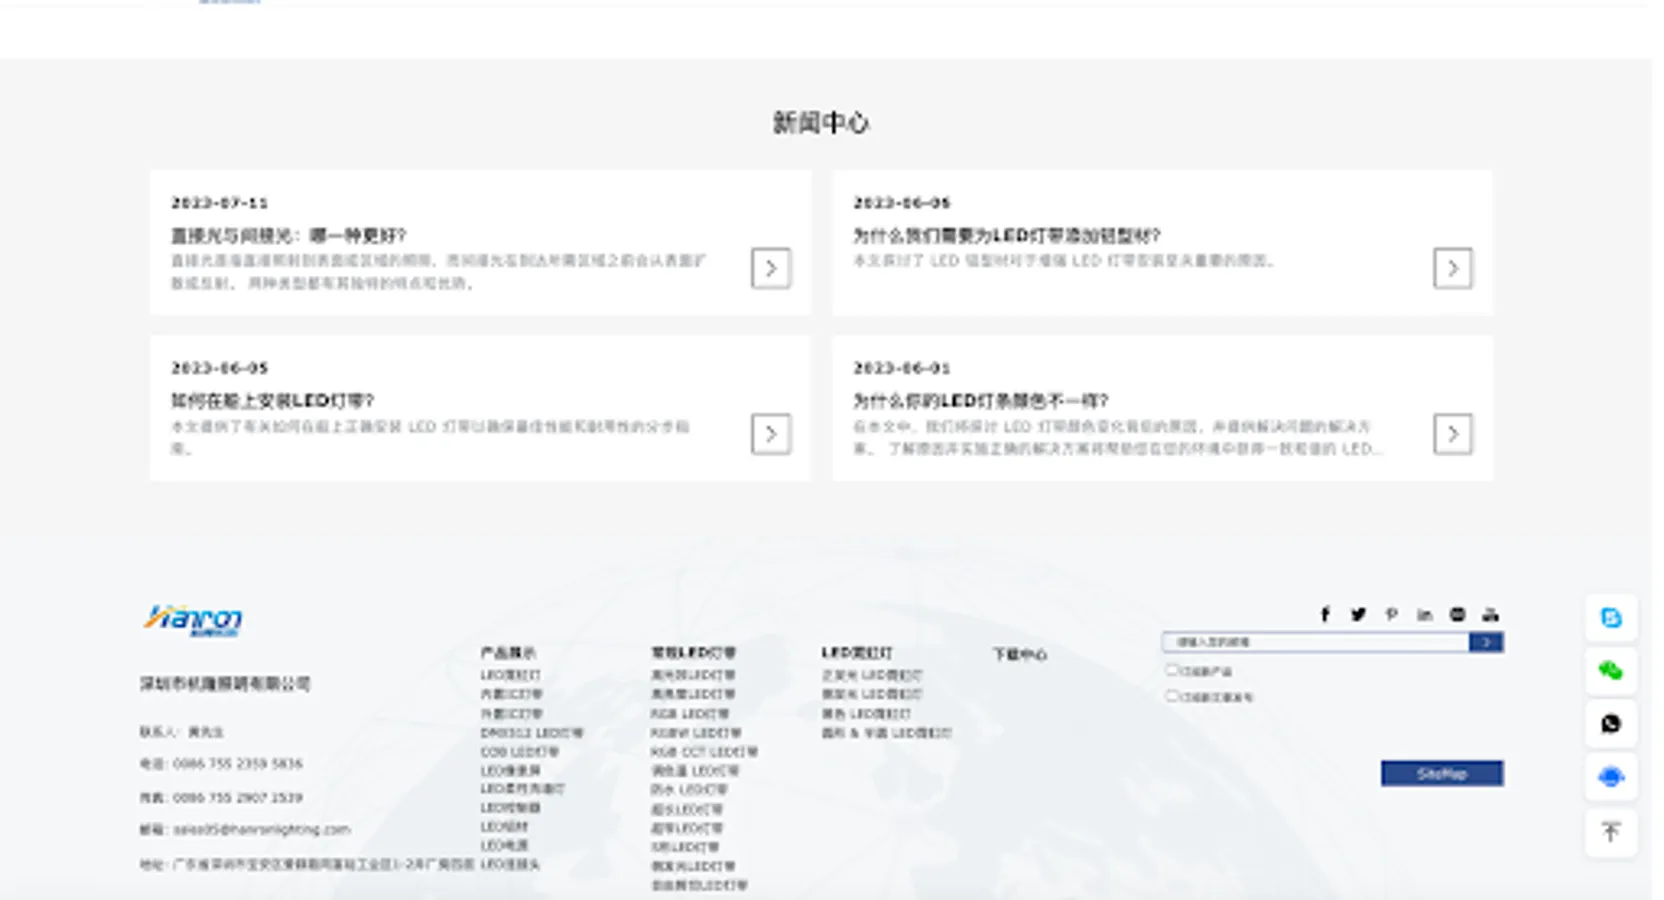The image size is (1664, 900).
Task: Open the LED连接头 footer link
Action: (x=511, y=864)
